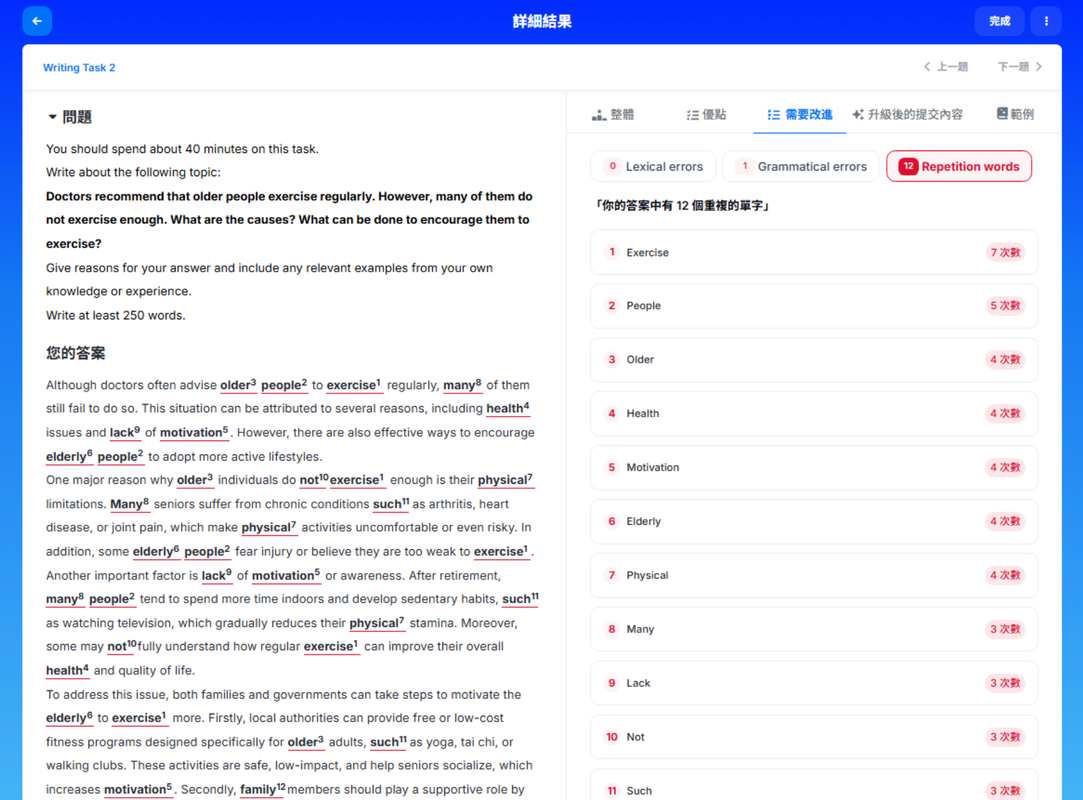Click the Writing Task 2 link
This screenshot has height=800, width=1083.
[79, 68]
